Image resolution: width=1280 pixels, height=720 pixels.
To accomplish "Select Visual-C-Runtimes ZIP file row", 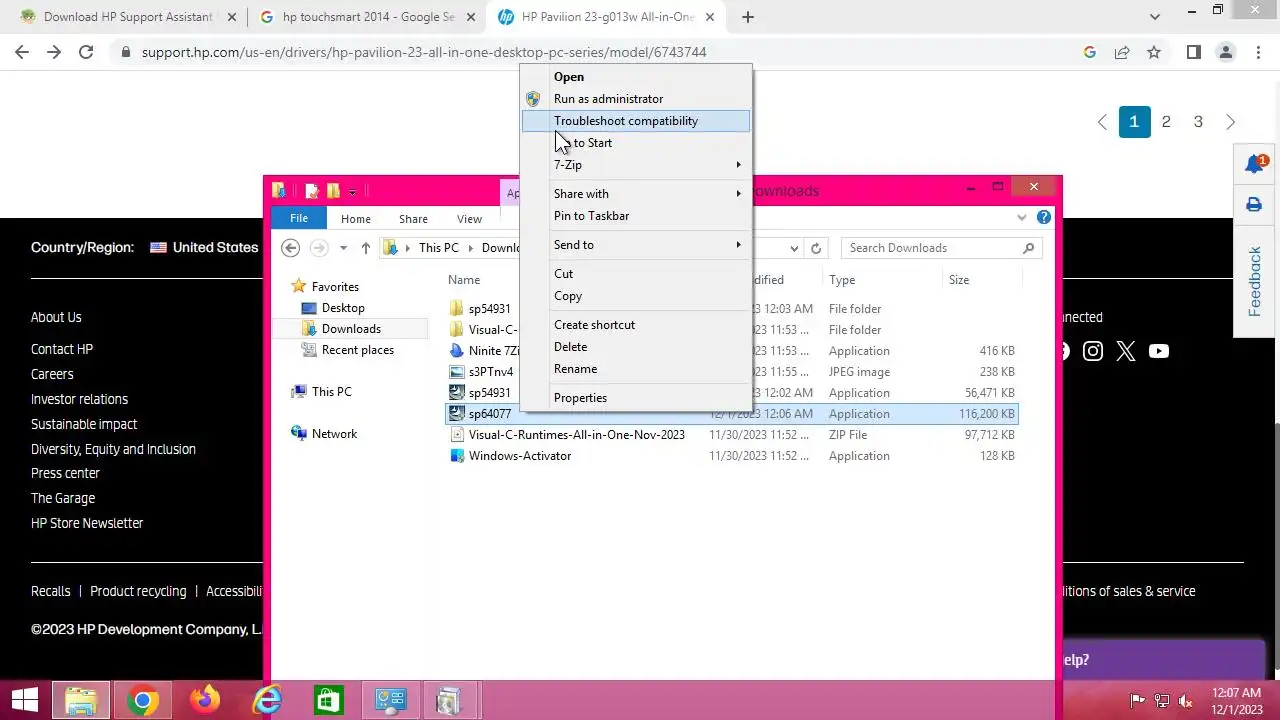I will (x=732, y=435).
